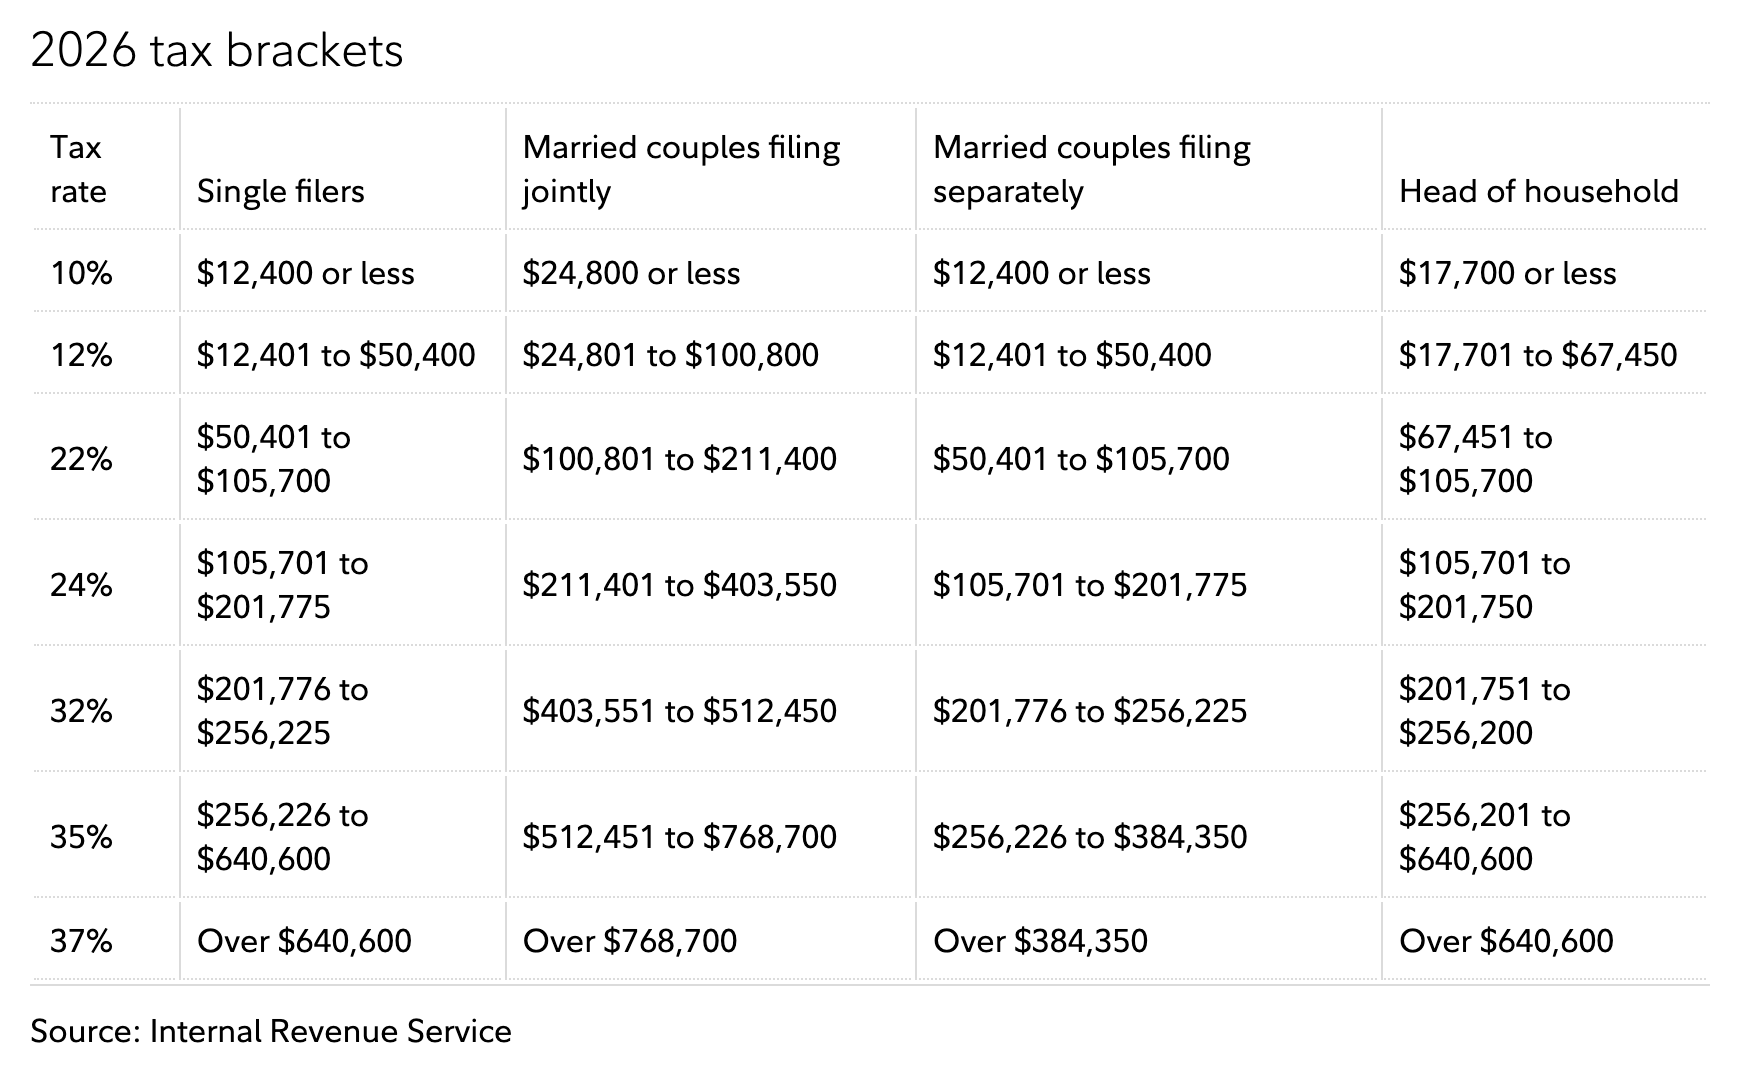Select the "Married couples filing separately" header
Screen dimensions: 1740x1088
1091,169
